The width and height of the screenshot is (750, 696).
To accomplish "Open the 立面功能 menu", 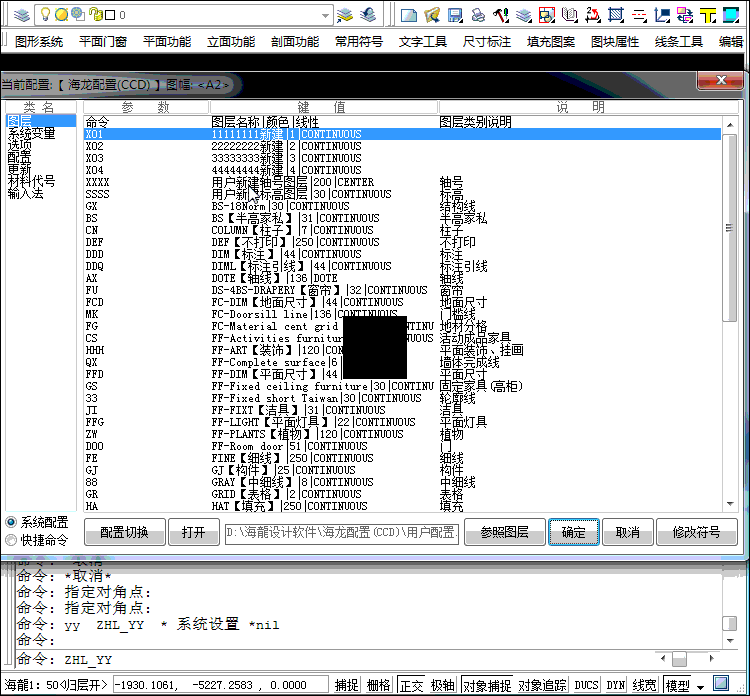I will [x=231, y=42].
